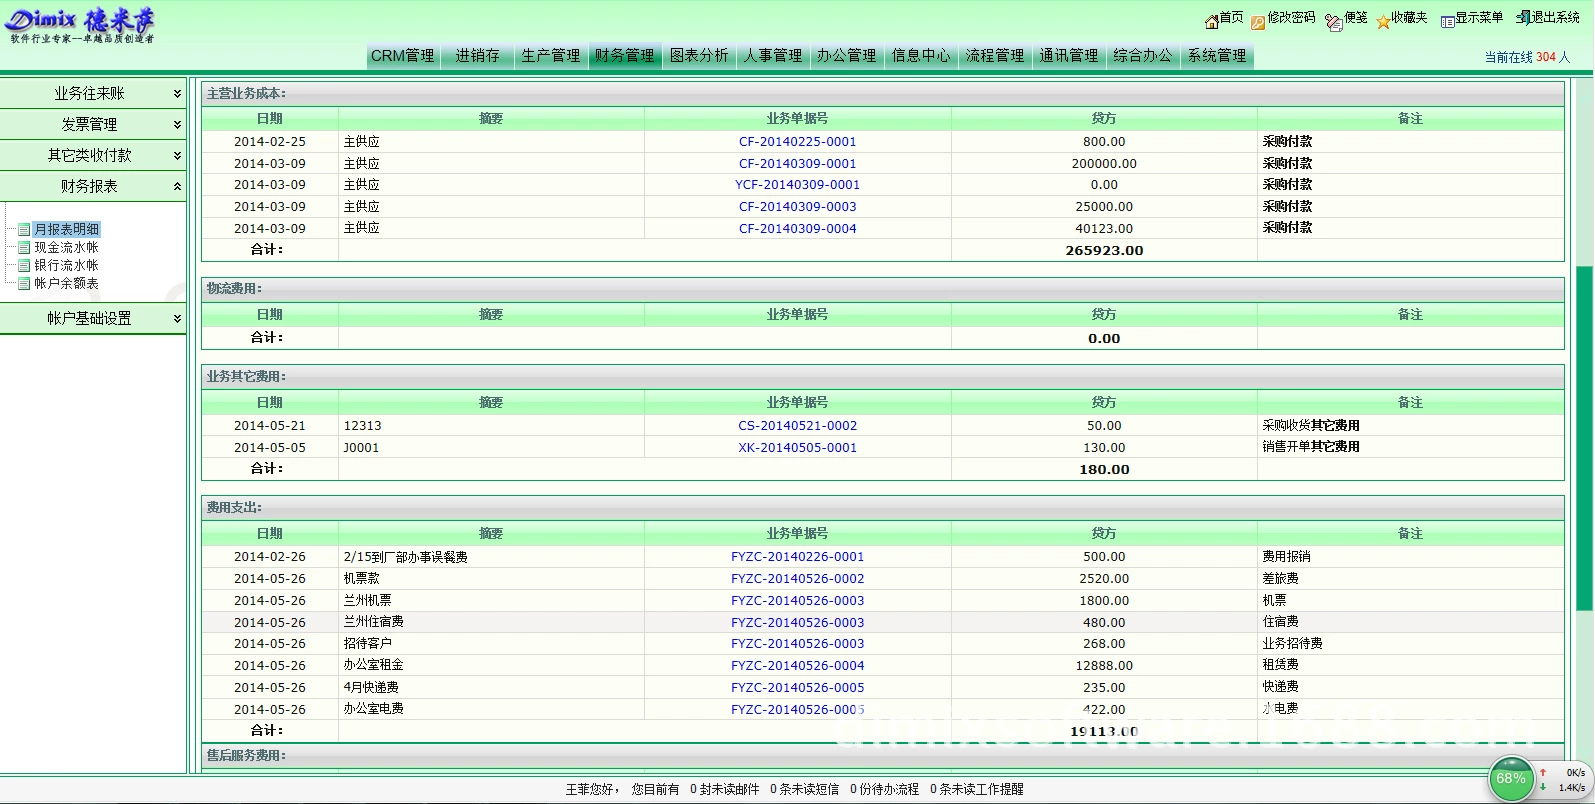This screenshot has height=804, width=1595.
Task: Expand the 发票管理 sidebar section
Action: point(93,124)
